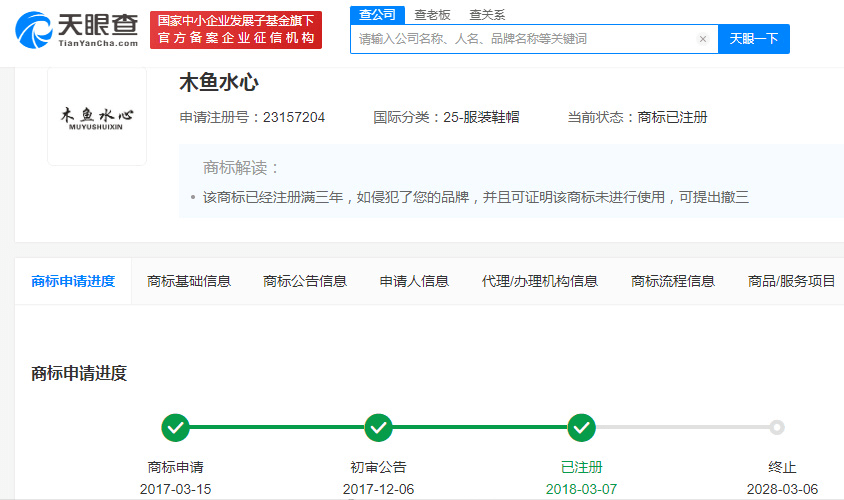
Task: Click the green date 2018-03-07
Action: pyautogui.click(x=581, y=489)
